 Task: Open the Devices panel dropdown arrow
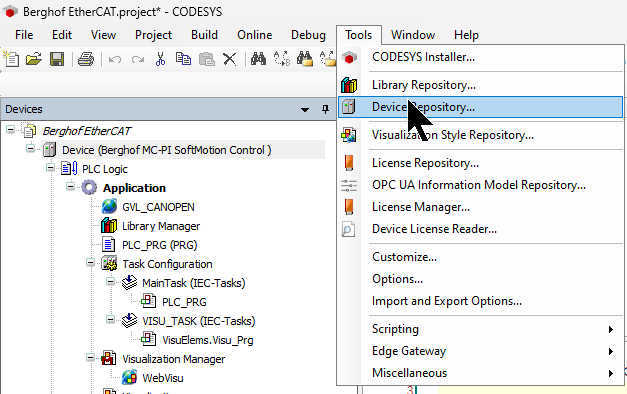[x=305, y=110]
